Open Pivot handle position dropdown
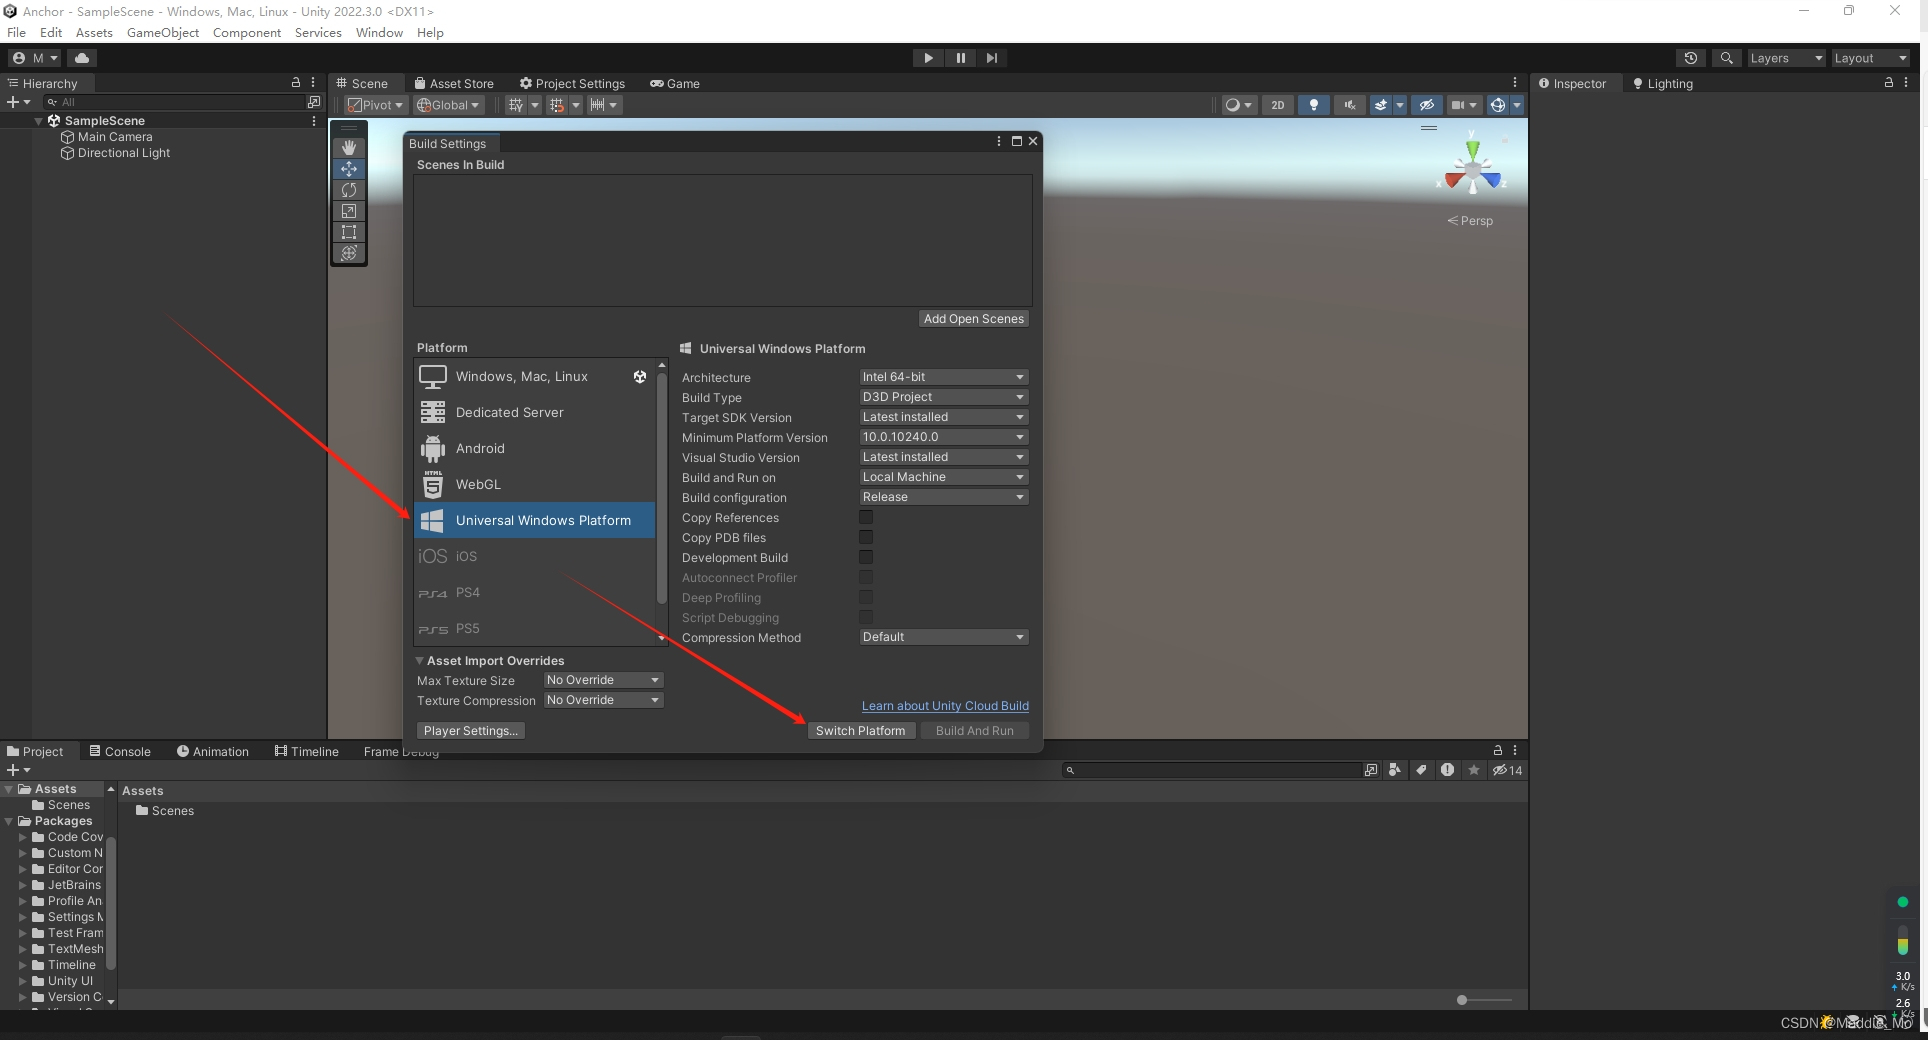This screenshot has width=1928, height=1040. pyautogui.click(x=375, y=105)
